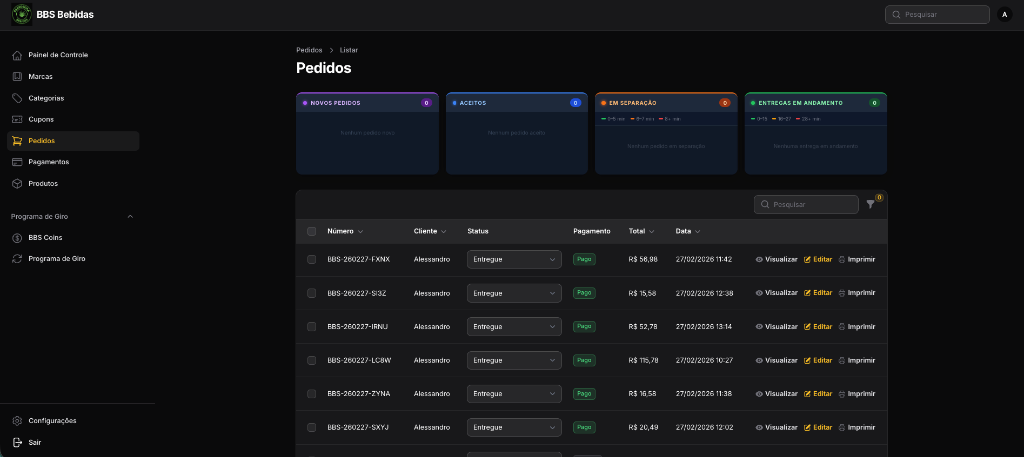Click the Produtos box icon
This screenshot has height=457, width=1024.
17,183
